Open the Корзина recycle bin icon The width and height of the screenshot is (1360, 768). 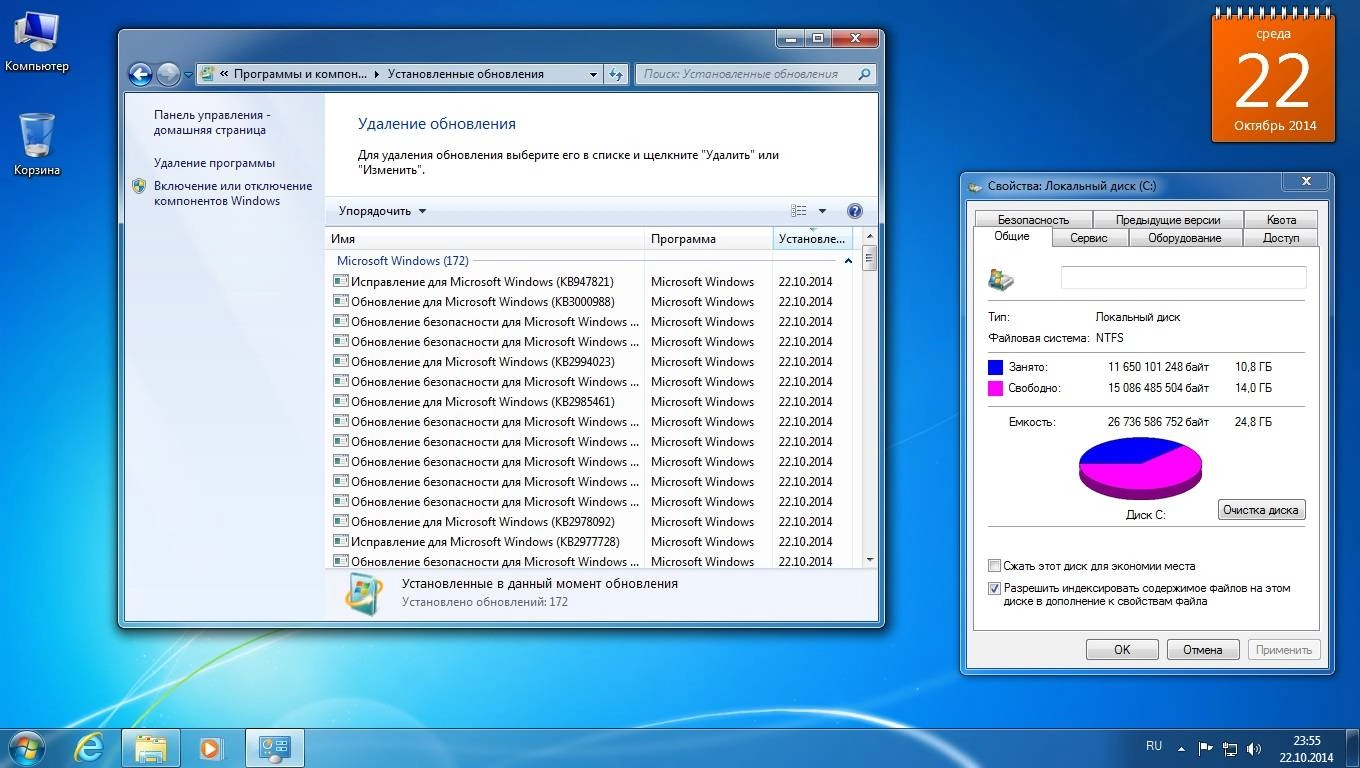37,144
